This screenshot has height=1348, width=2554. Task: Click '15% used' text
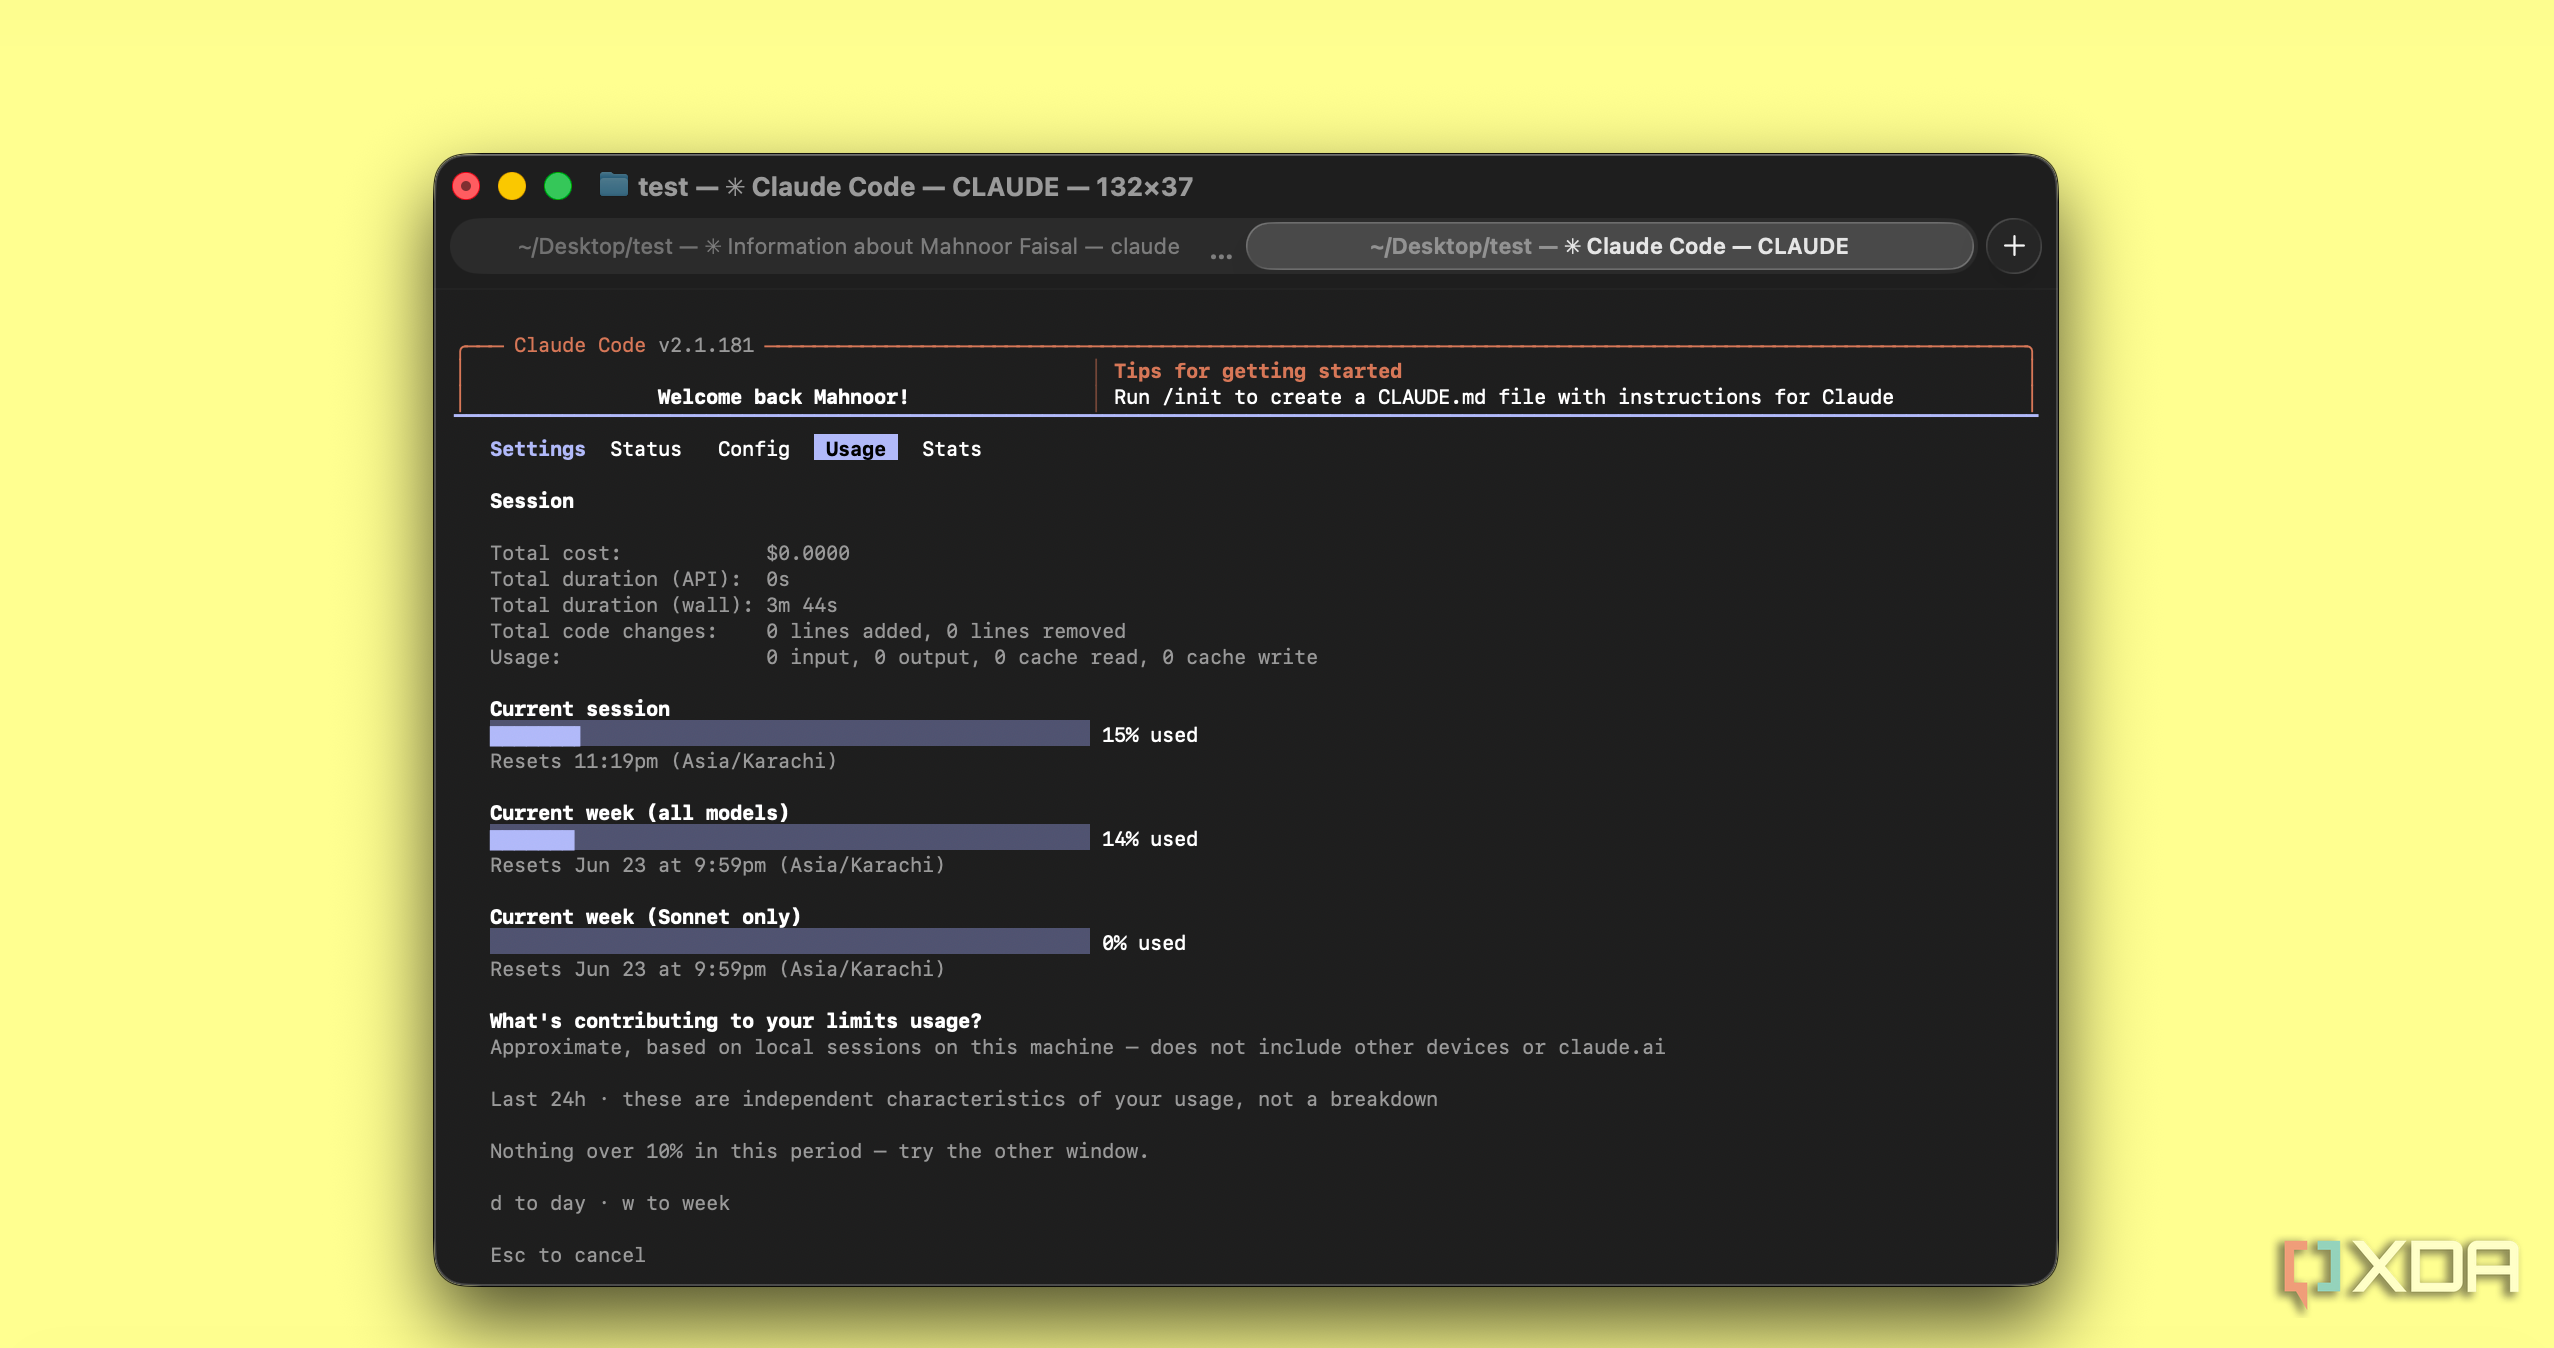tap(1149, 735)
